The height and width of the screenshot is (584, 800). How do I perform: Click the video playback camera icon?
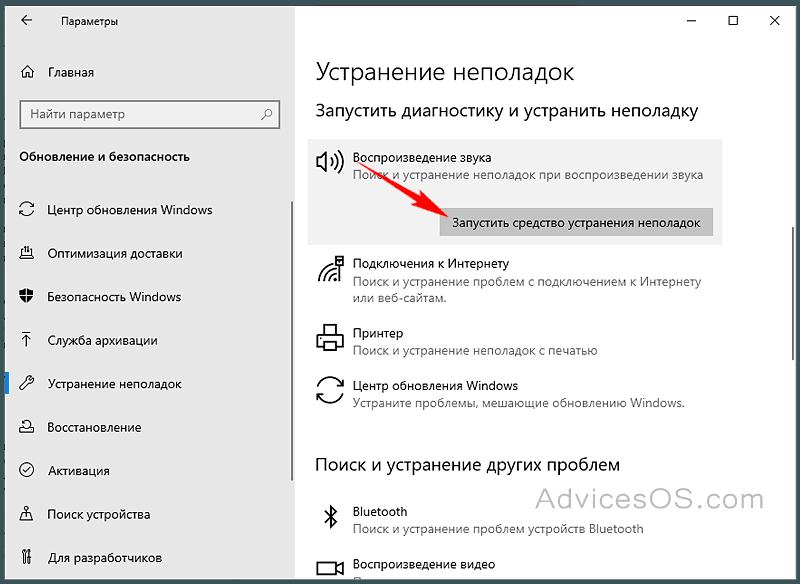[x=330, y=568]
